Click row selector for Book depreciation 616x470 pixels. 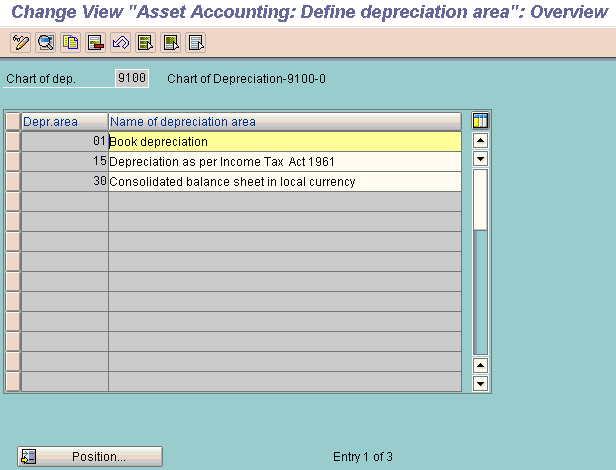coord(13,141)
